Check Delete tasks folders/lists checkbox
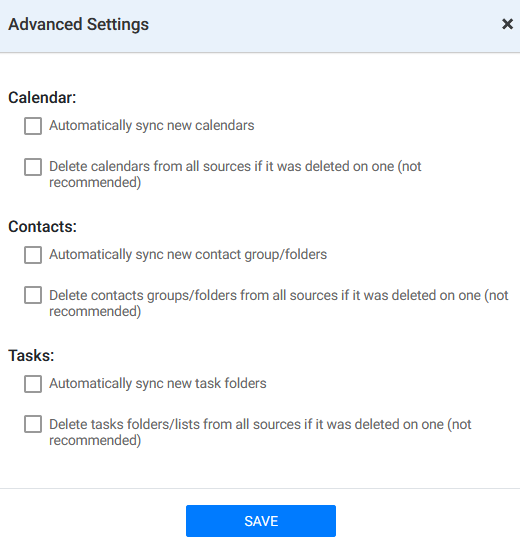 coord(33,425)
